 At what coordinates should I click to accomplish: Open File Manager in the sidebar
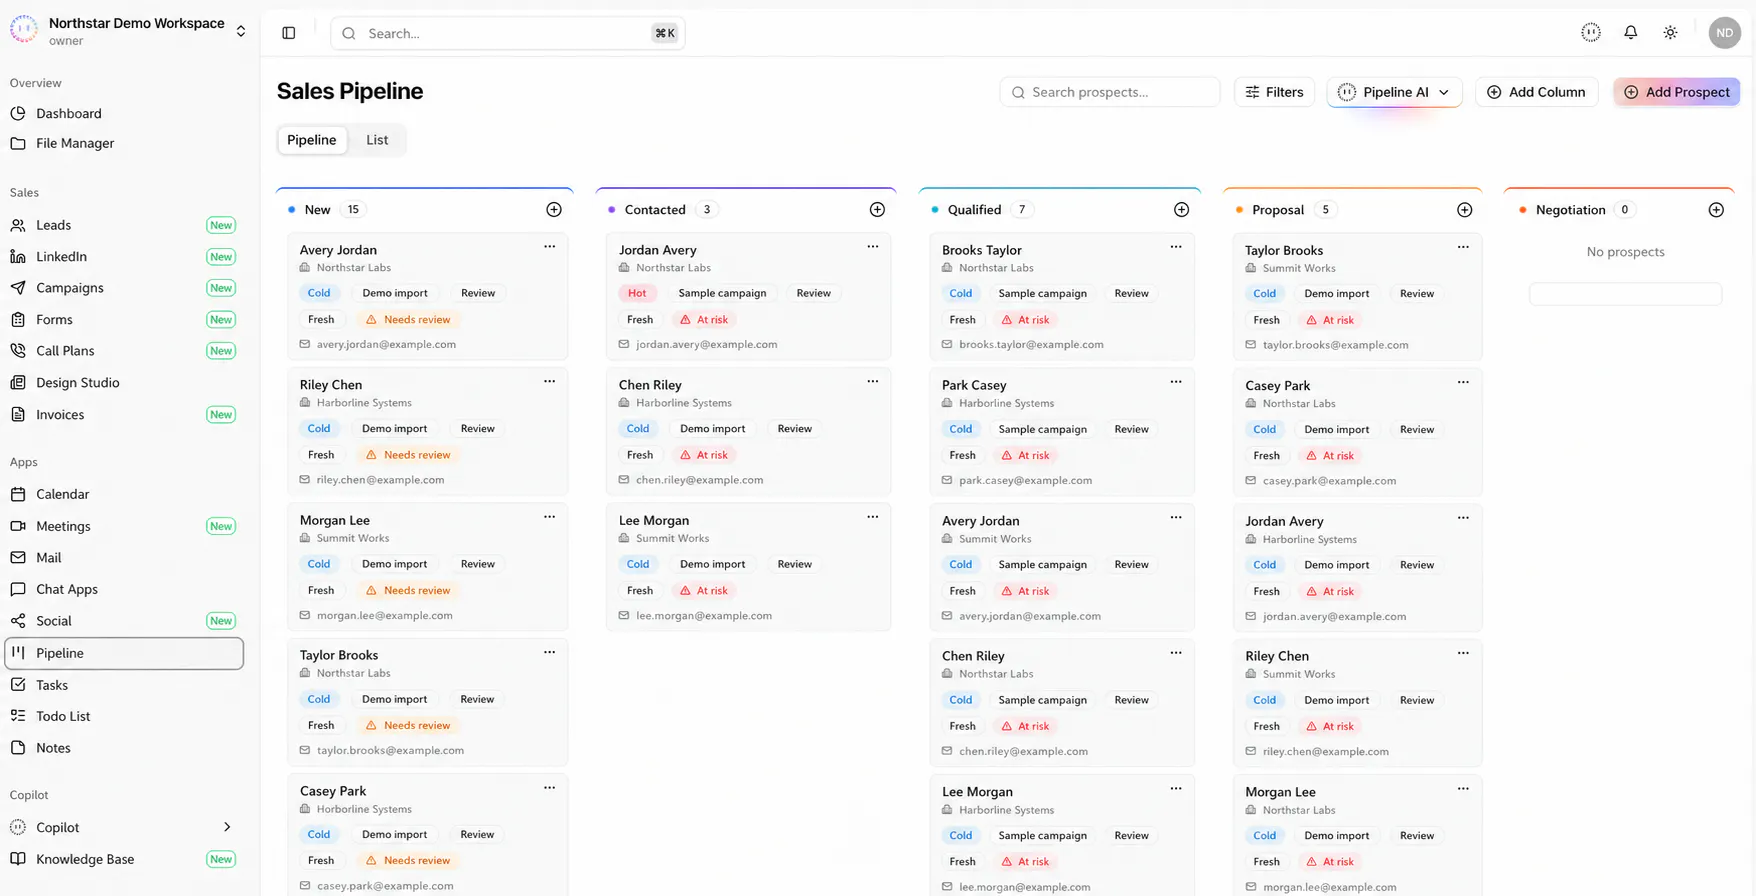[124, 143]
